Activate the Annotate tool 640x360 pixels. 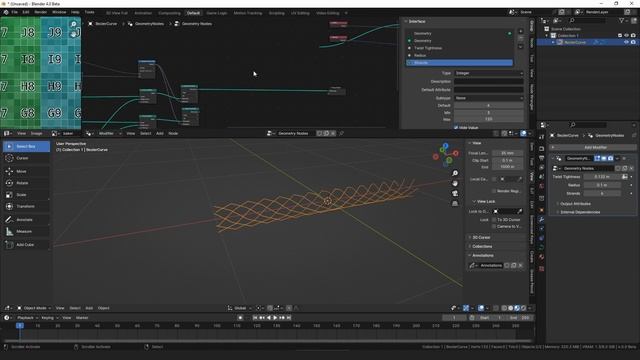(27, 220)
